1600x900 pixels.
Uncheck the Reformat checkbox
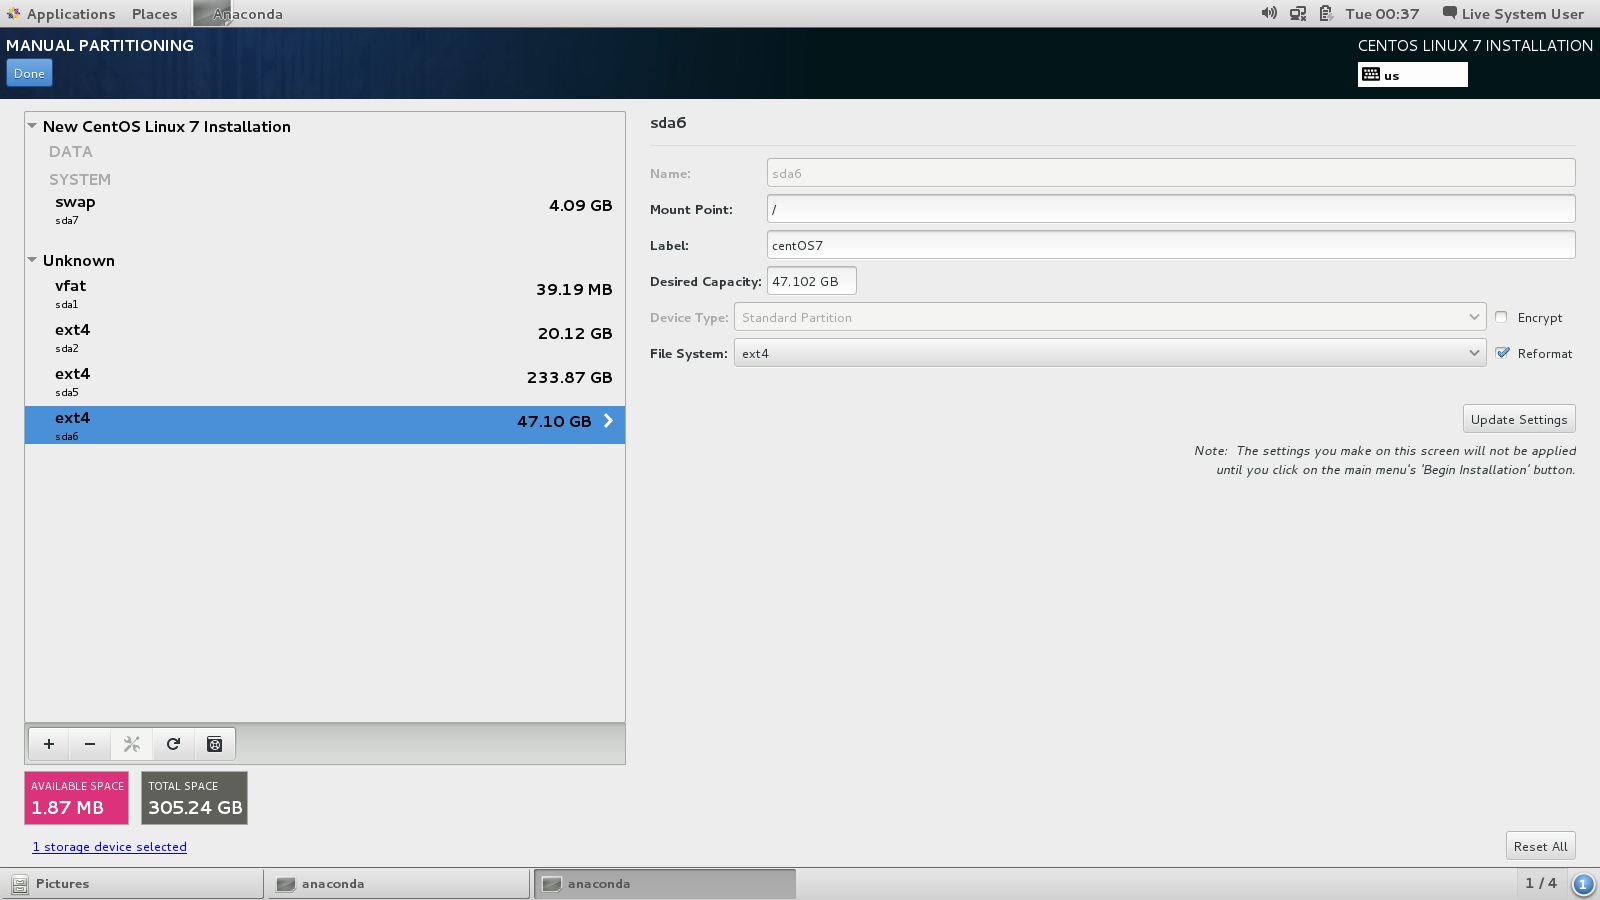pos(1502,353)
